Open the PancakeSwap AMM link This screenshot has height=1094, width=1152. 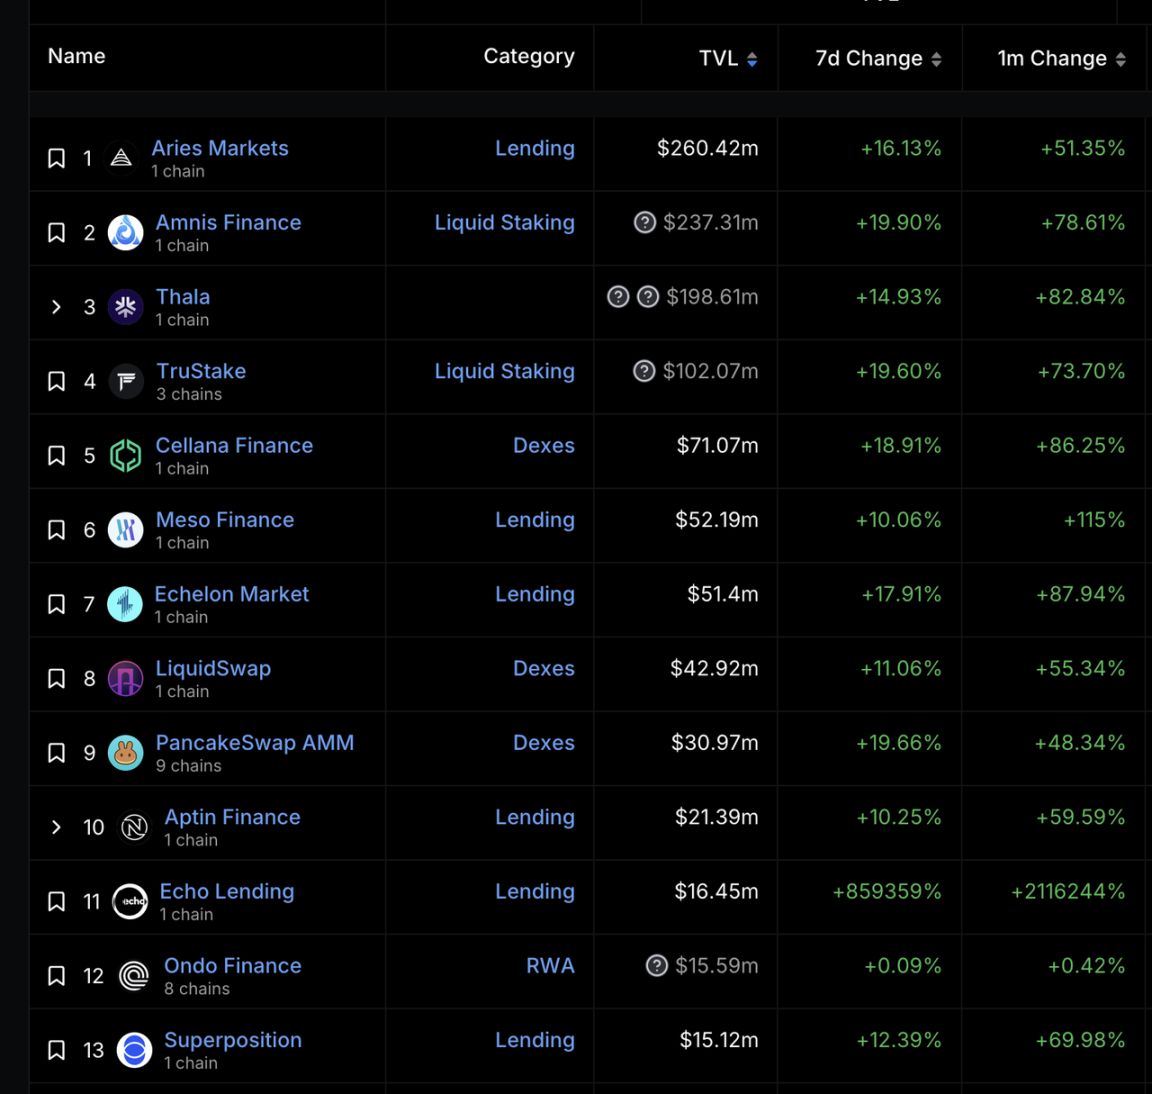tap(255, 742)
